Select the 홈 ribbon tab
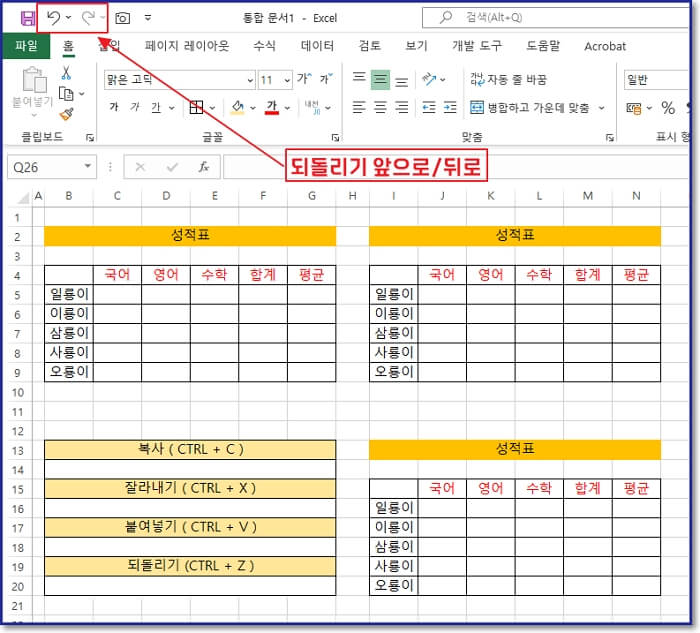 pyautogui.click(x=68, y=46)
